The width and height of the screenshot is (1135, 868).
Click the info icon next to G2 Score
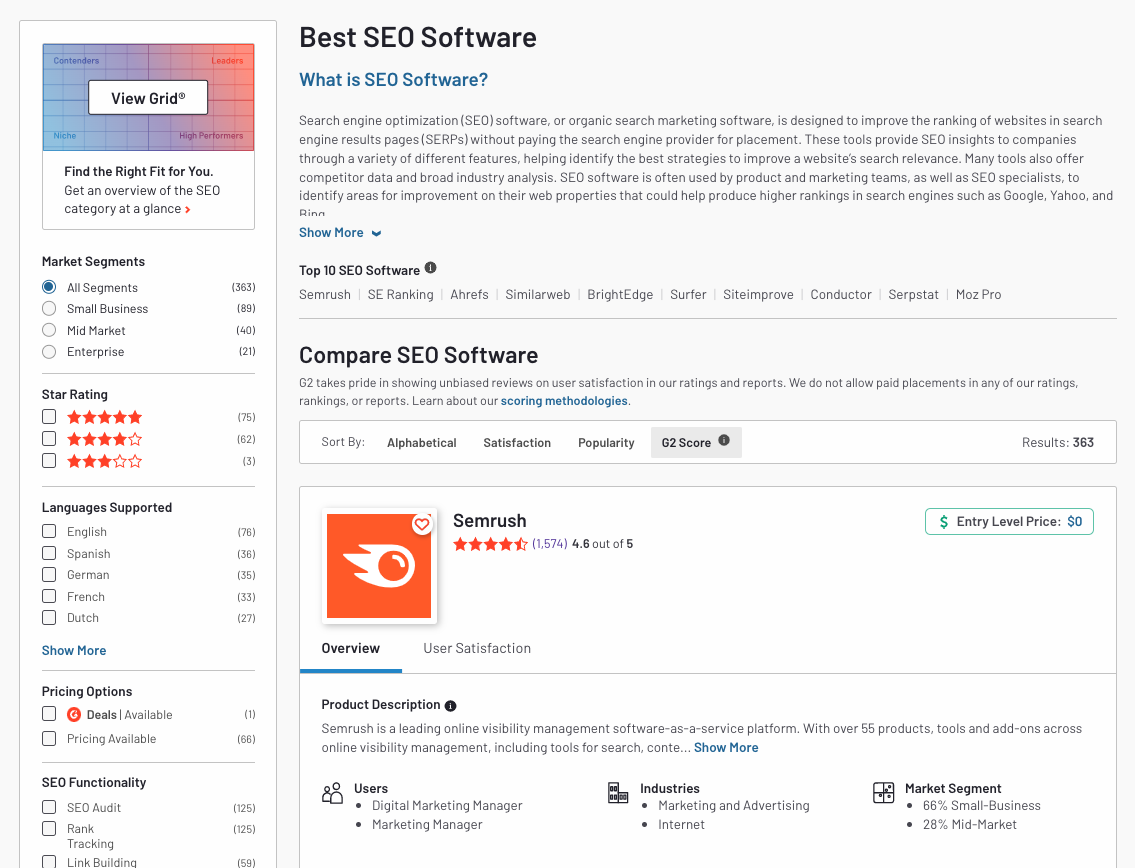click(x=724, y=441)
